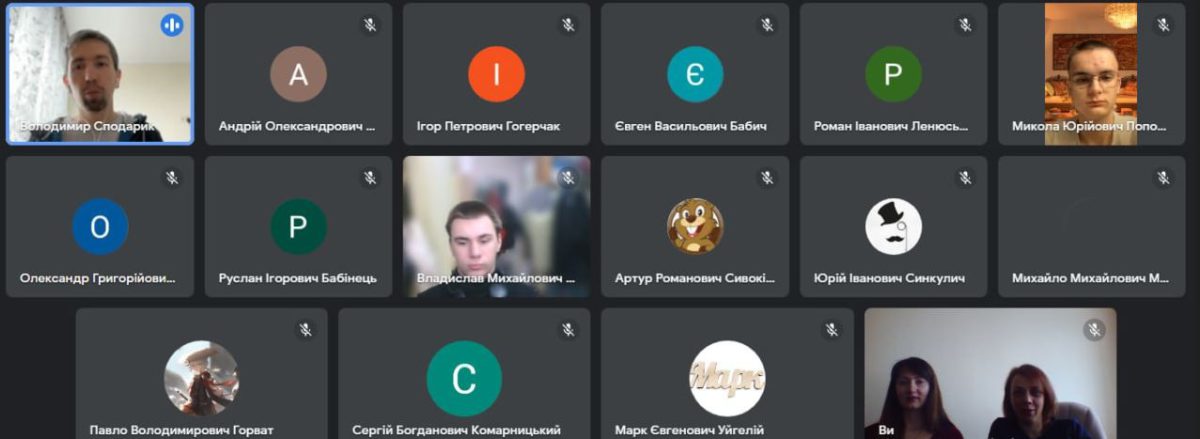Select the teal 'Є' avatar of Євген Васильович
Viewport: 1200px width, 439px height.
pyautogui.click(x=695, y=74)
